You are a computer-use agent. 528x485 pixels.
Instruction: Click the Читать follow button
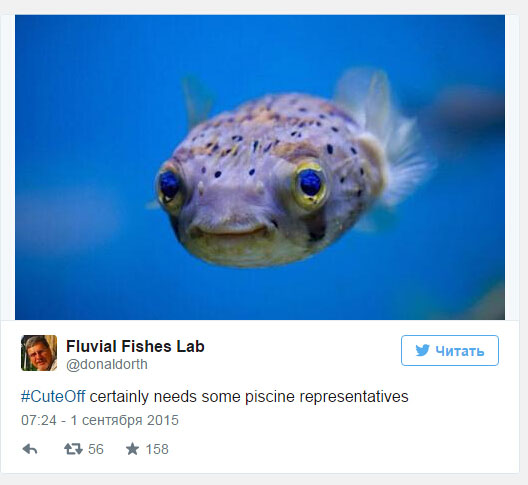click(x=450, y=350)
